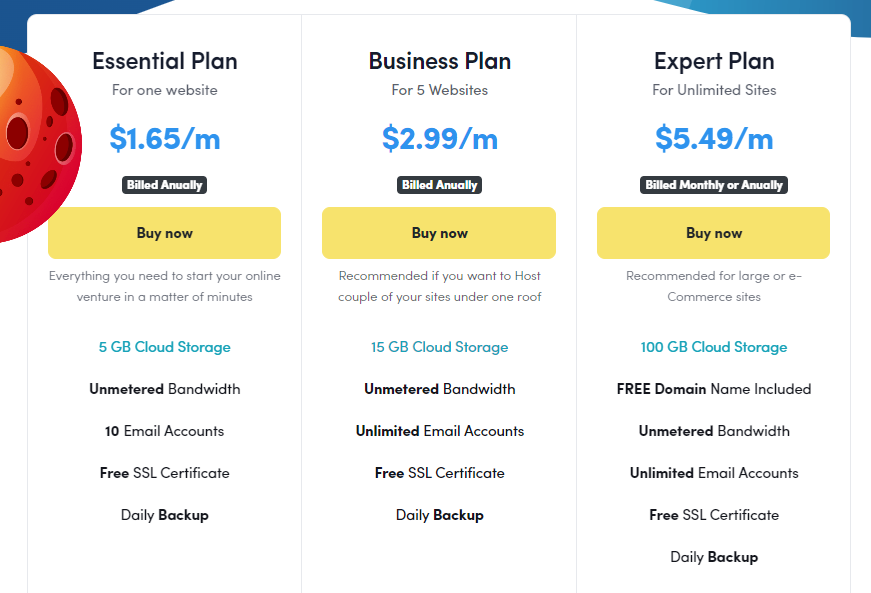Click Buy now for Essential Plan
The height and width of the screenshot is (593, 871).
[164, 233]
